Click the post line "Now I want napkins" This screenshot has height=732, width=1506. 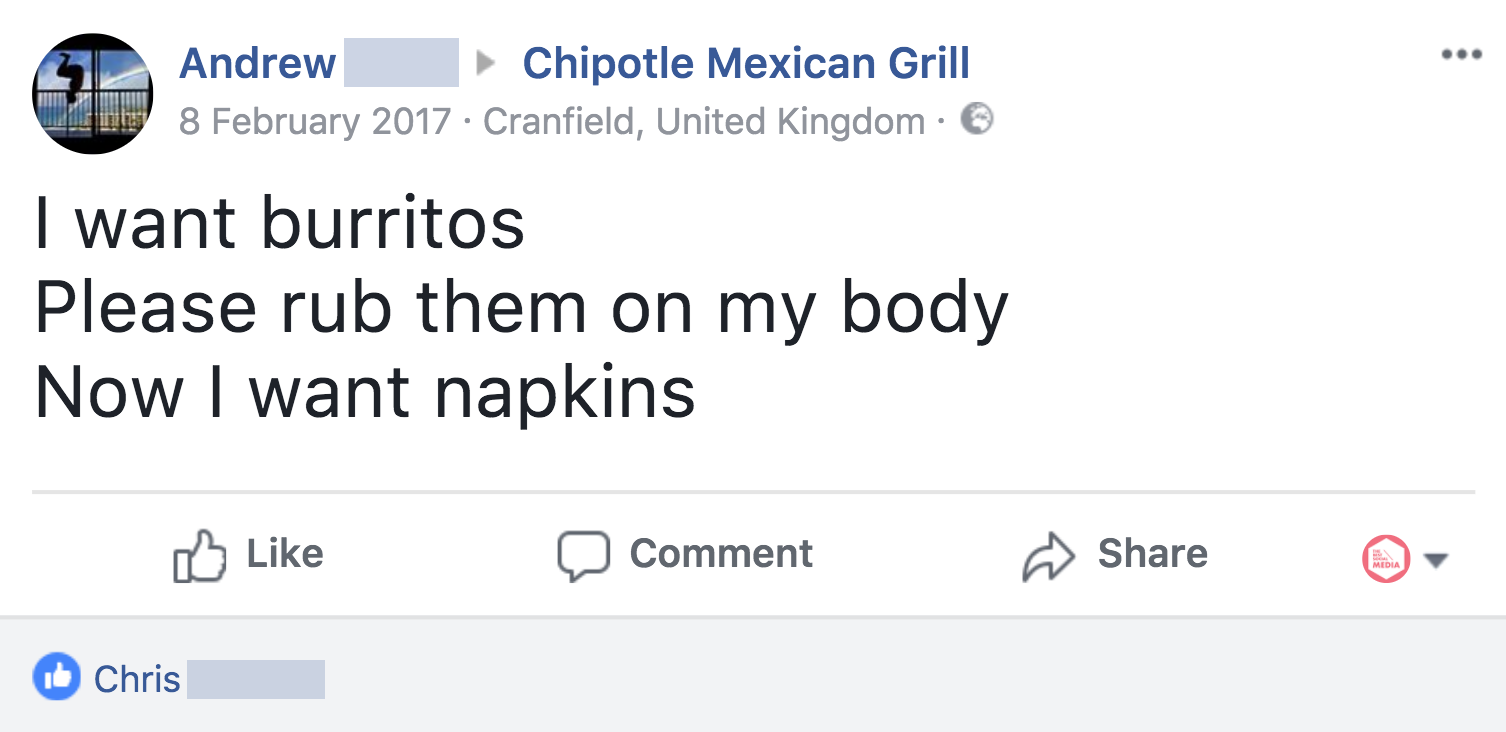(x=365, y=391)
